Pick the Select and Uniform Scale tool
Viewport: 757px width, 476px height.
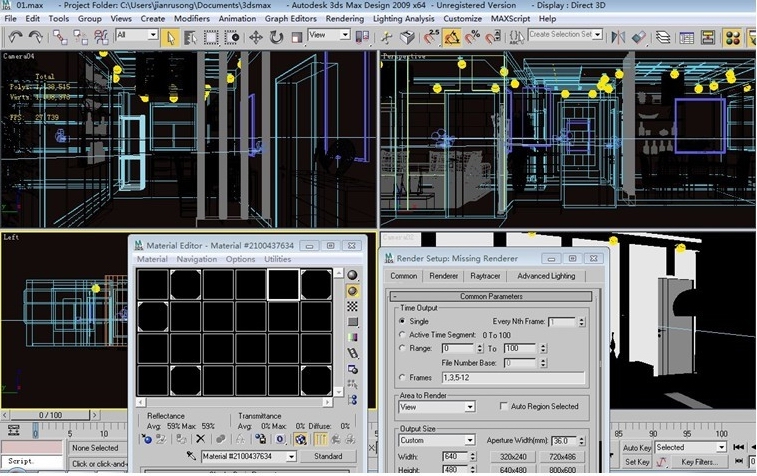click(296, 37)
